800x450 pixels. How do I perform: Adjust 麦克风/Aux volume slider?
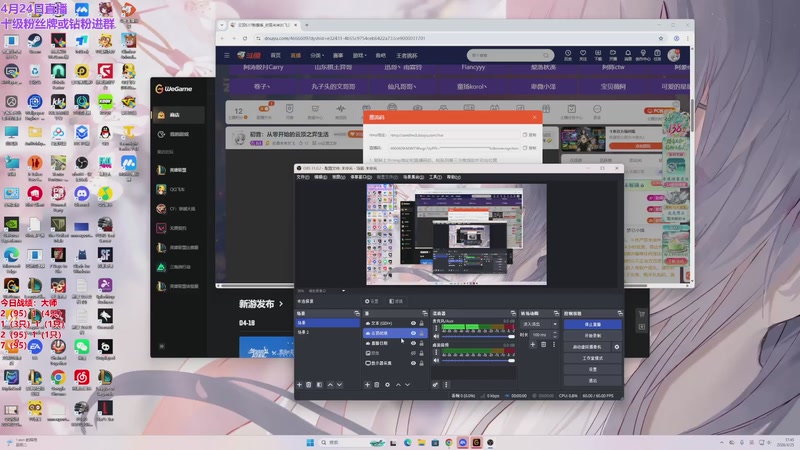tap(478, 337)
